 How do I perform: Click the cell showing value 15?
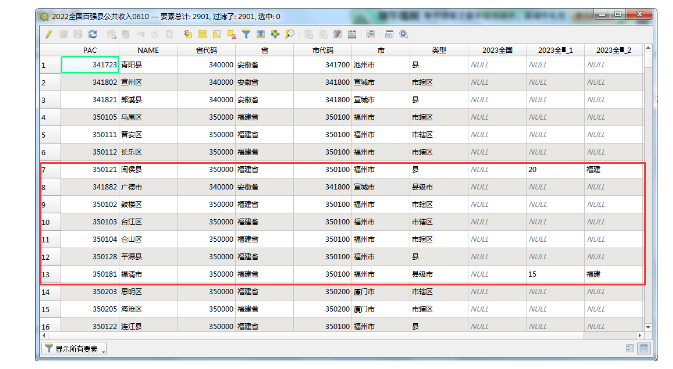(555, 274)
